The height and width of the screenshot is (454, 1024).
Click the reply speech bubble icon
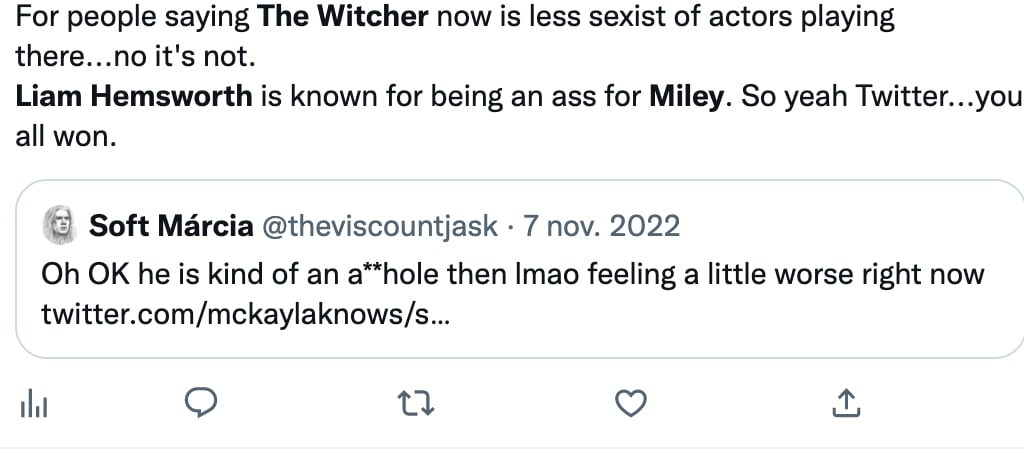click(203, 403)
